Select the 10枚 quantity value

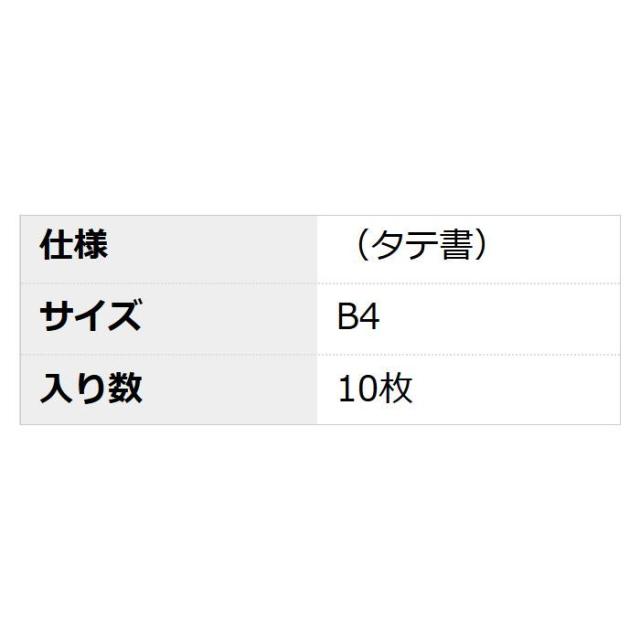pyautogui.click(x=375, y=388)
